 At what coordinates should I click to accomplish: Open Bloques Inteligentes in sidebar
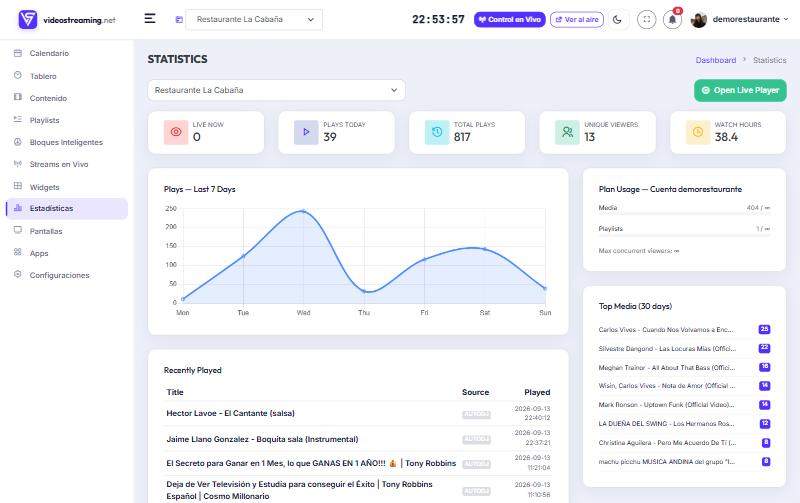(67, 142)
